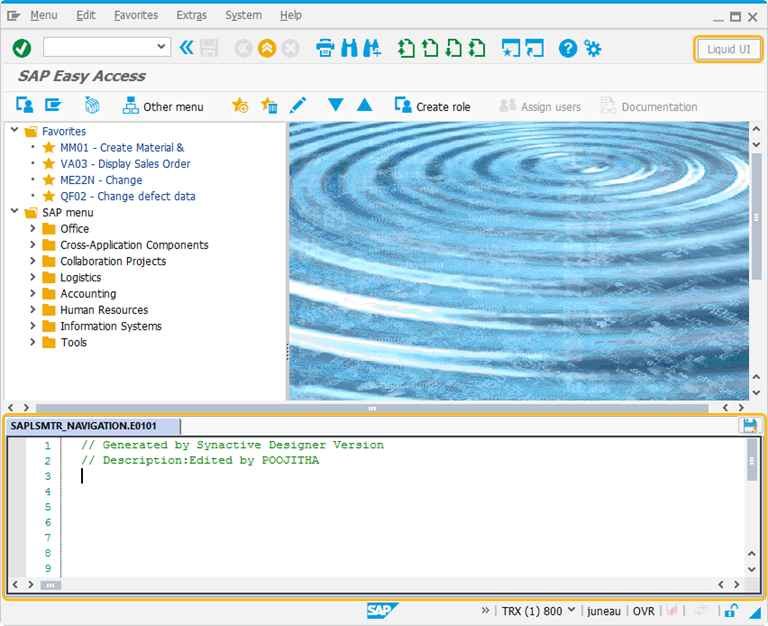
Task: Expand the Cross-Application Components folder
Action: (x=32, y=244)
